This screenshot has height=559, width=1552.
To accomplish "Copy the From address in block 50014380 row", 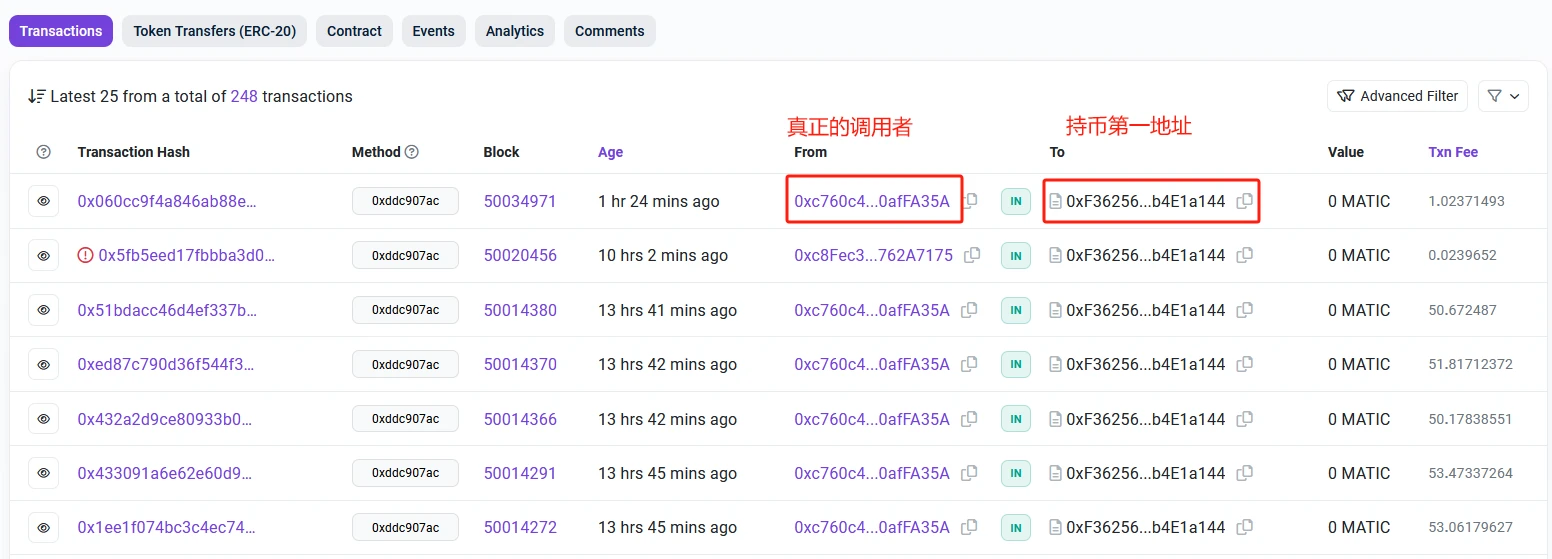I will pos(968,310).
